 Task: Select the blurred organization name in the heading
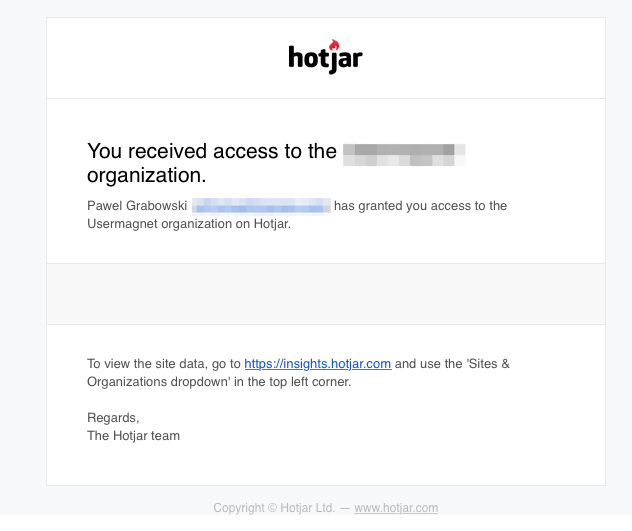tap(404, 154)
